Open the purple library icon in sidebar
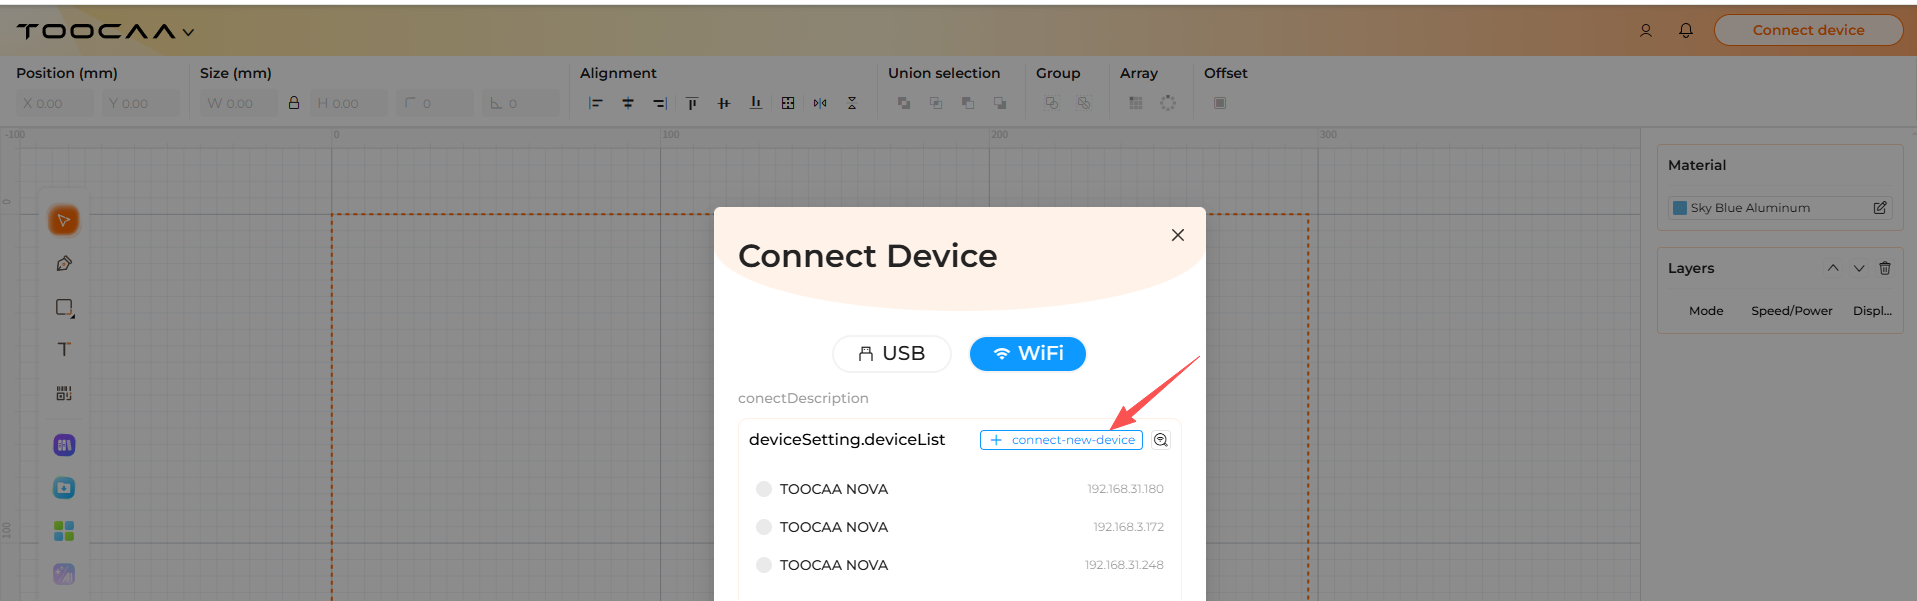 (64, 445)
